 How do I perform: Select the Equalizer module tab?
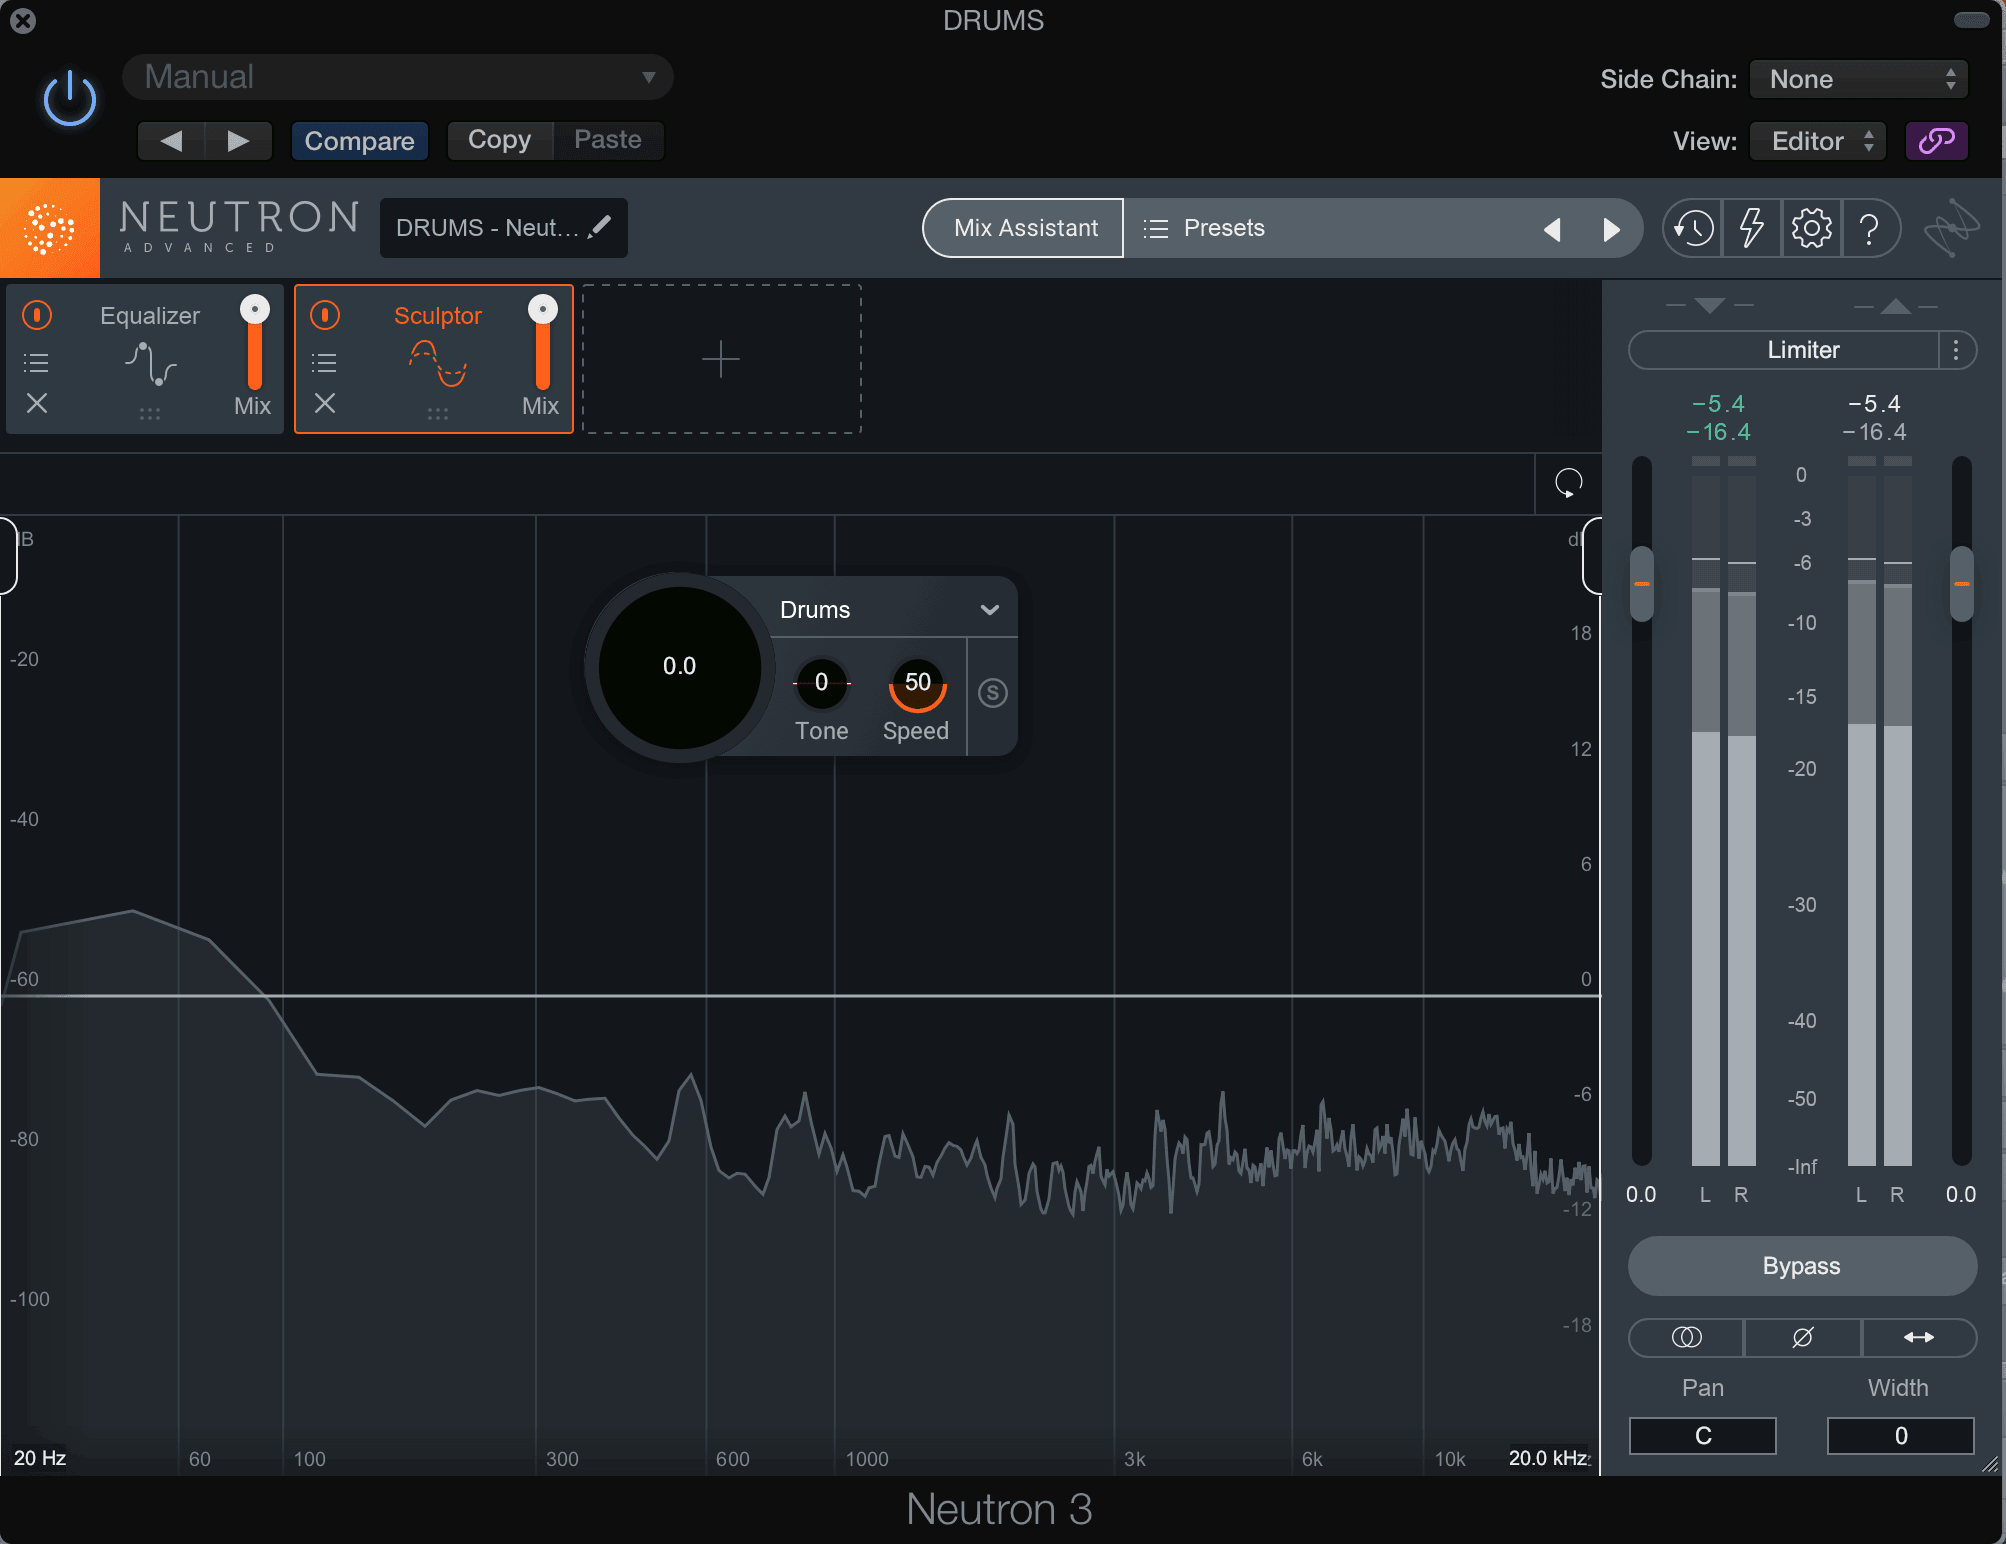tap(145, 359)
